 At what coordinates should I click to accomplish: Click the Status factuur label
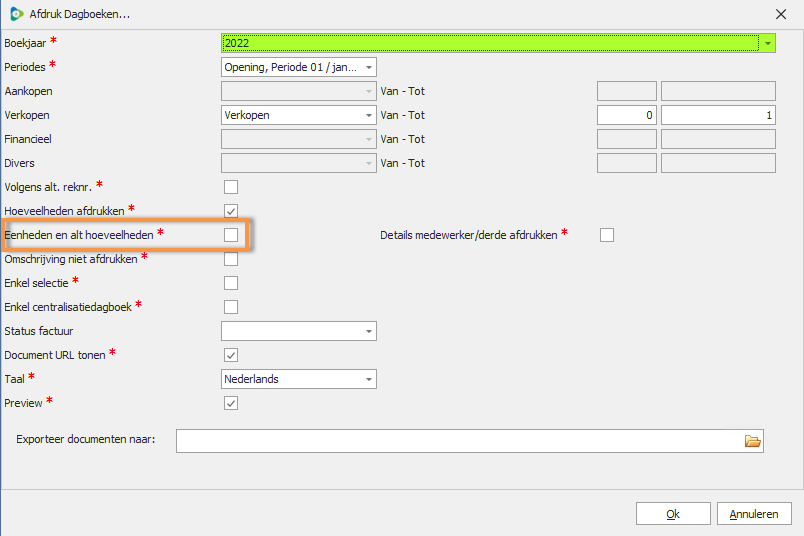point(38,331)
